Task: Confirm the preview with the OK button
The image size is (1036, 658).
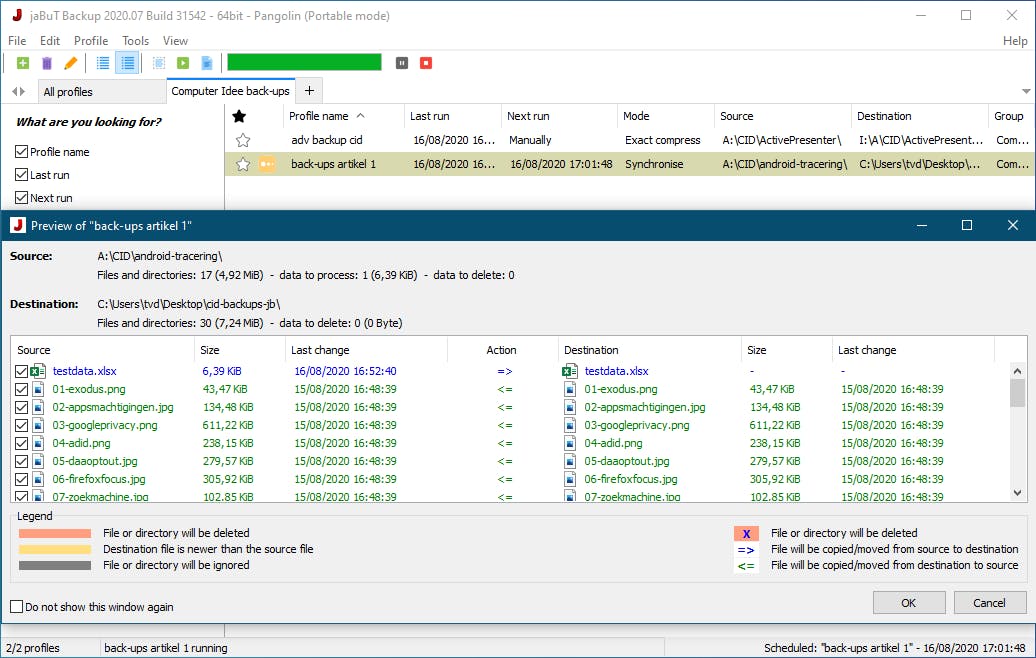Action: (908, 603)
